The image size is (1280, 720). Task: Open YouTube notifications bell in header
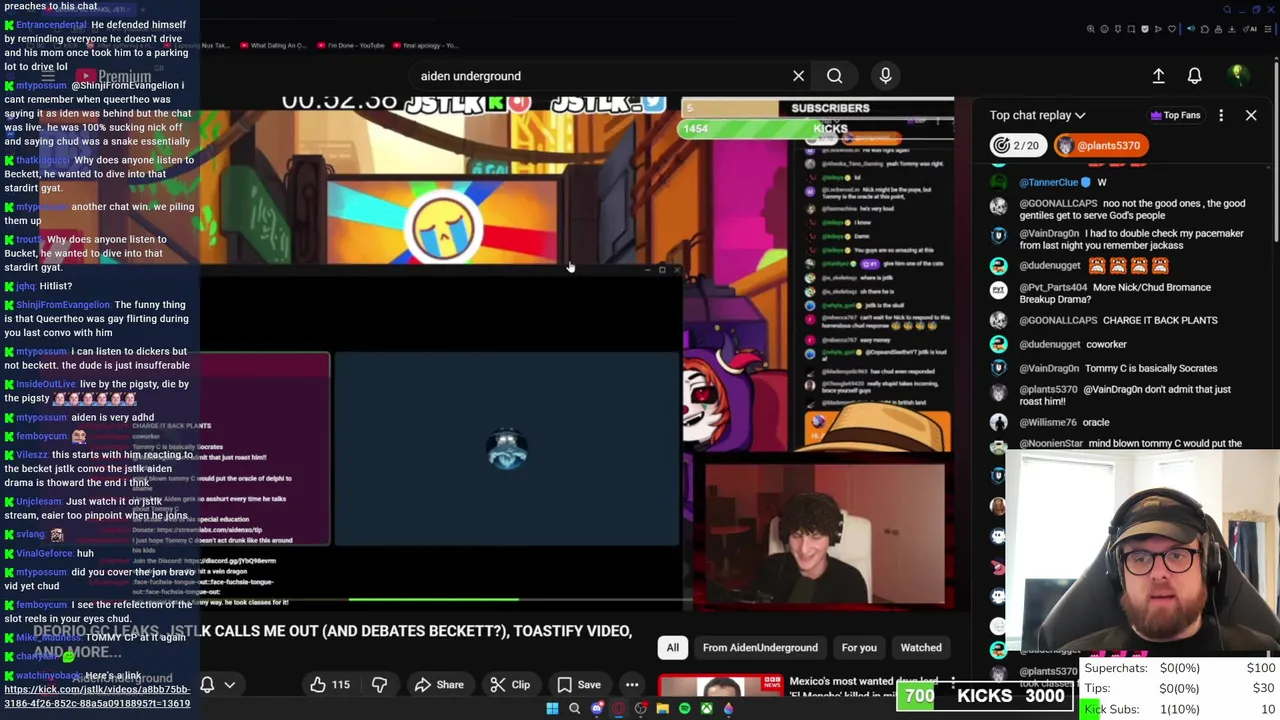tap(1194, 76)
